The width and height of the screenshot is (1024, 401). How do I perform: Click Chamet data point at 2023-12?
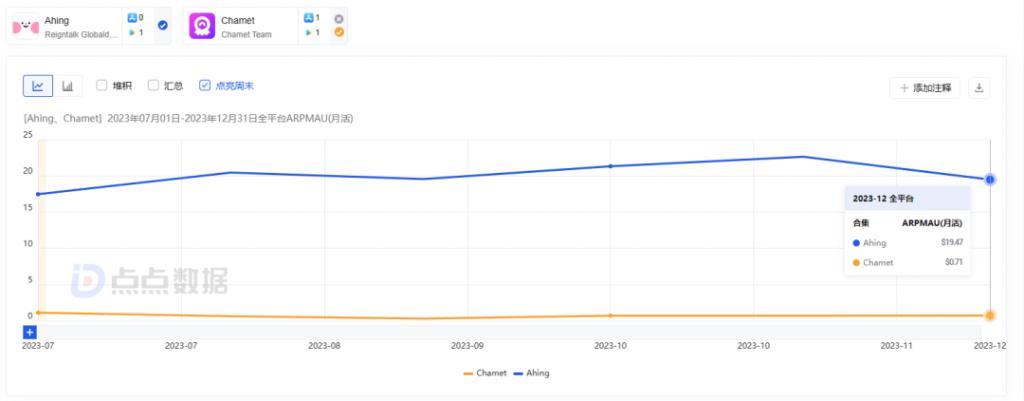[x=990, y=315]
